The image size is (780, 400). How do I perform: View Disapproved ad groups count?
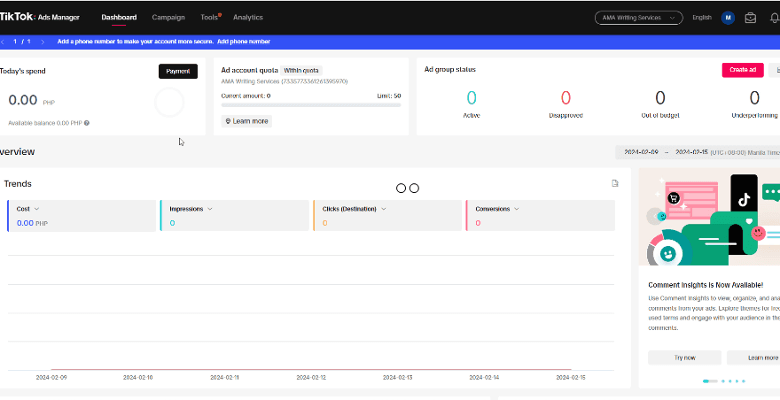pos(566,98)
